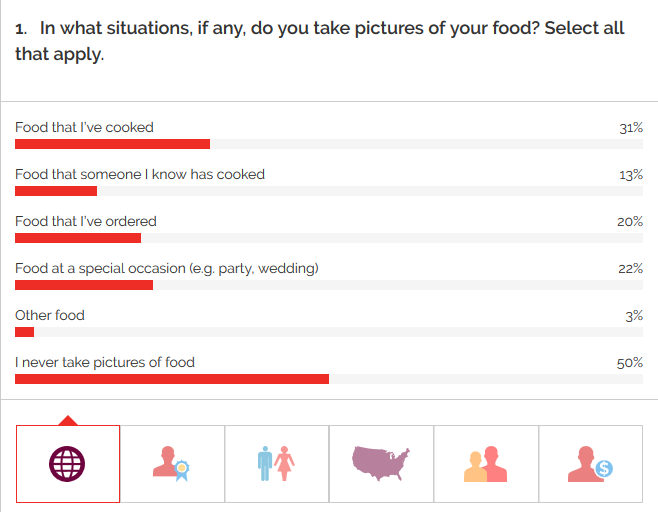Viewport: 658px width, 512px height.
Task: Click the two-people group icon tab
Action: click(x=486, y=463)
